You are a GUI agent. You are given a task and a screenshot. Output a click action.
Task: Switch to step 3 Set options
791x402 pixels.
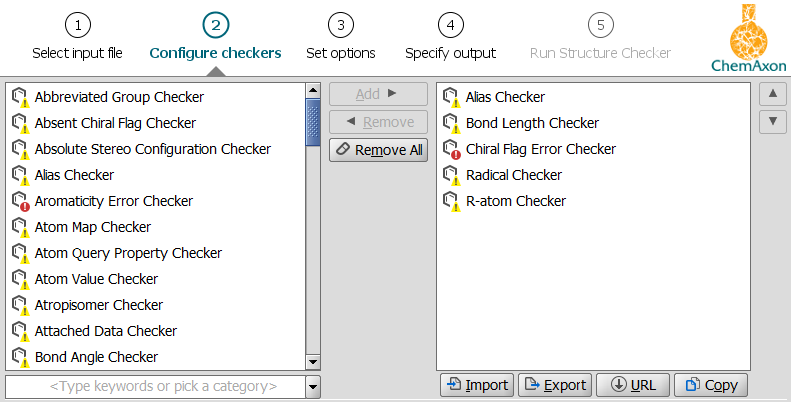pyautogui.click(x=341, y=37)
